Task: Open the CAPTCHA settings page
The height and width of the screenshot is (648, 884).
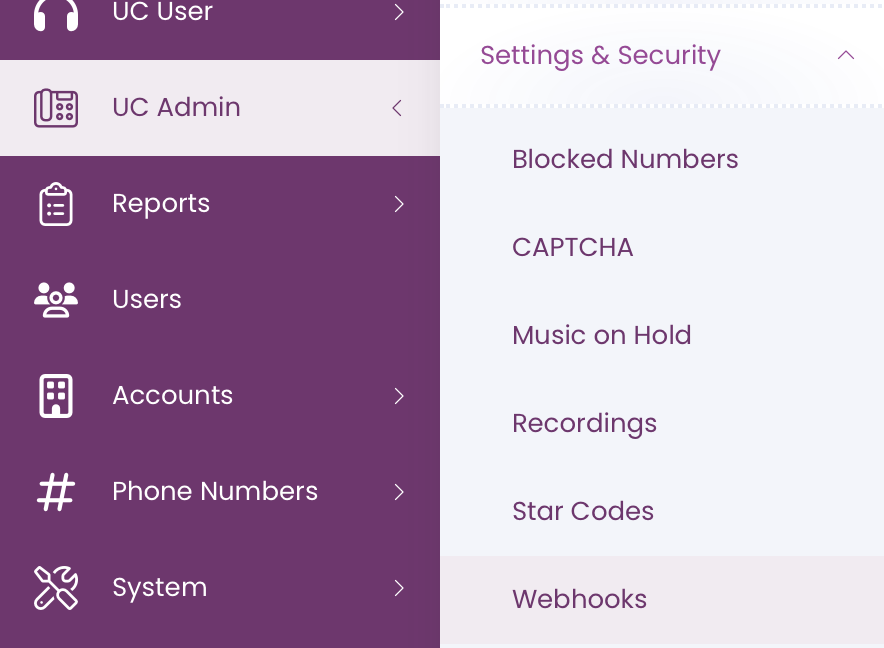Action: 573,247
